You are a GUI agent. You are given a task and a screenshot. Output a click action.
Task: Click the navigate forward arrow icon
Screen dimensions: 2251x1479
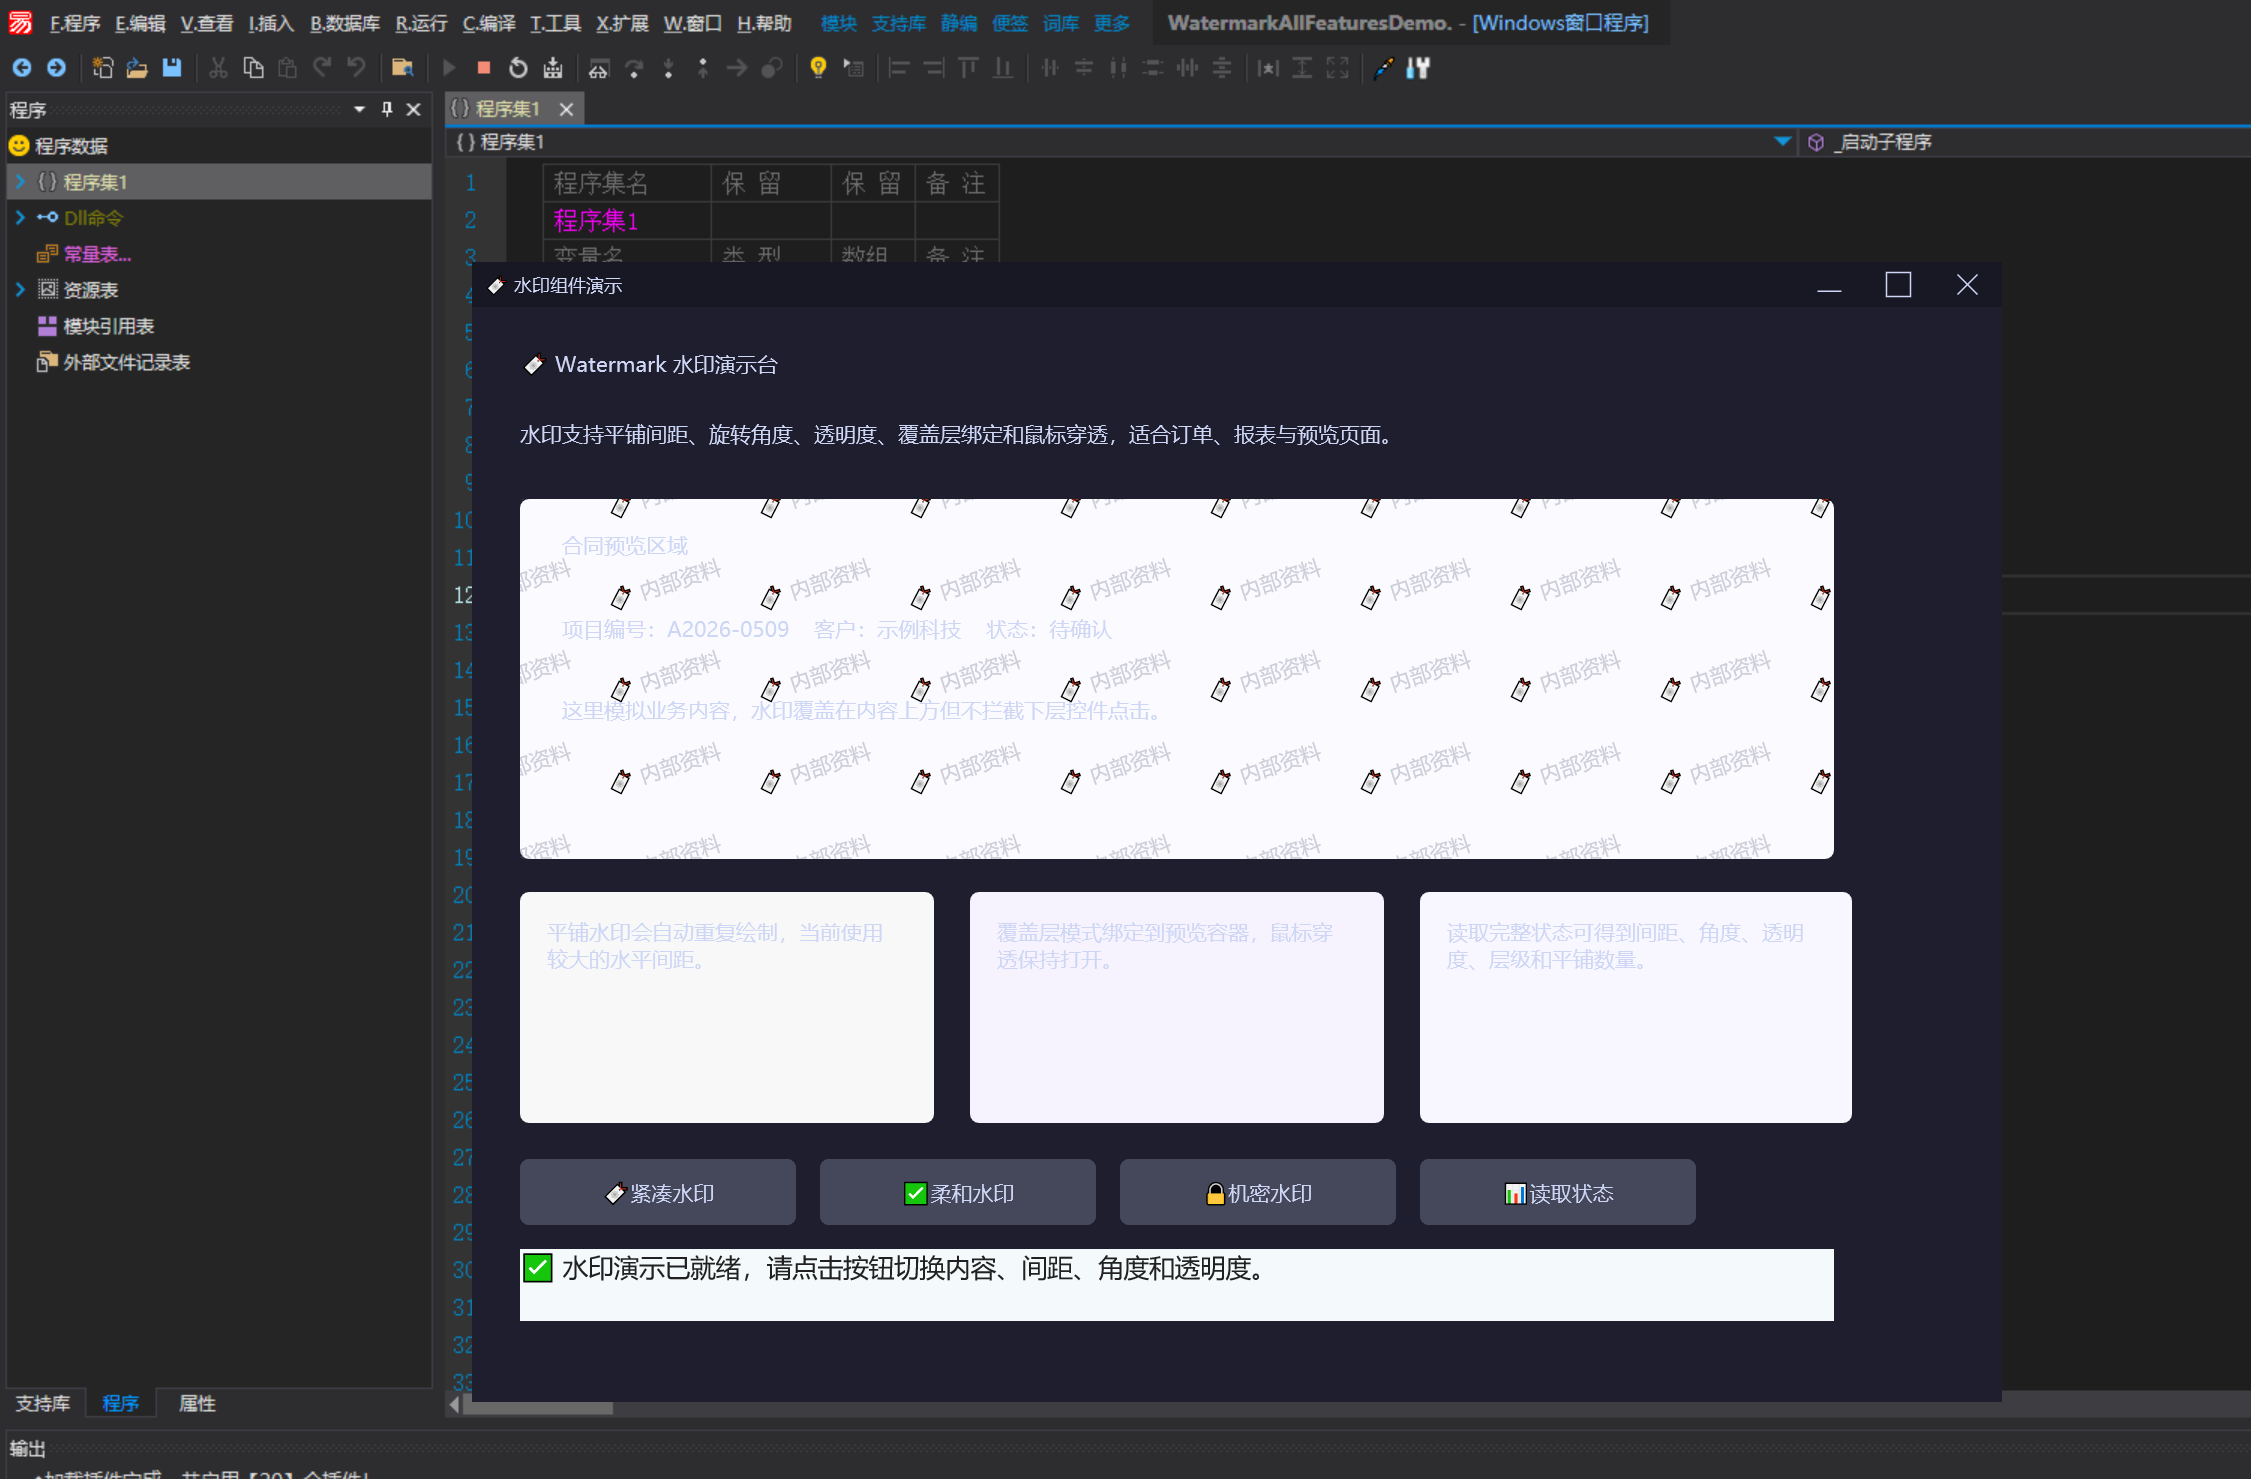[57, 67]
